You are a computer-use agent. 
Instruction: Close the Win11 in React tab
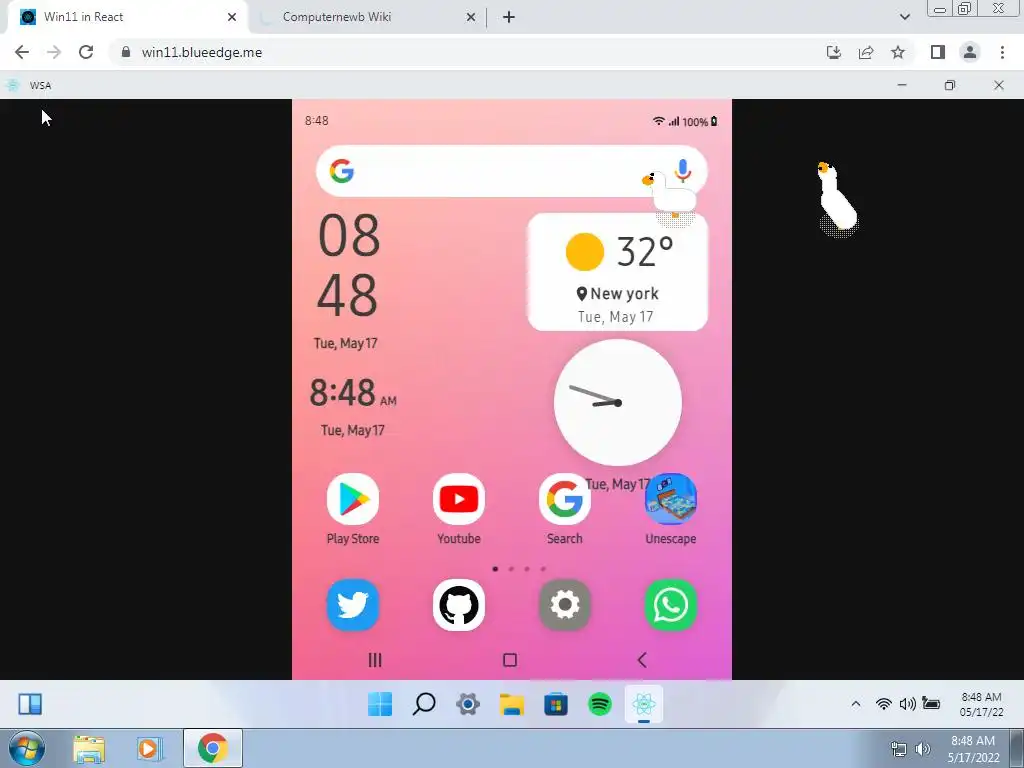pyautogui.click(x=232, y=17)
